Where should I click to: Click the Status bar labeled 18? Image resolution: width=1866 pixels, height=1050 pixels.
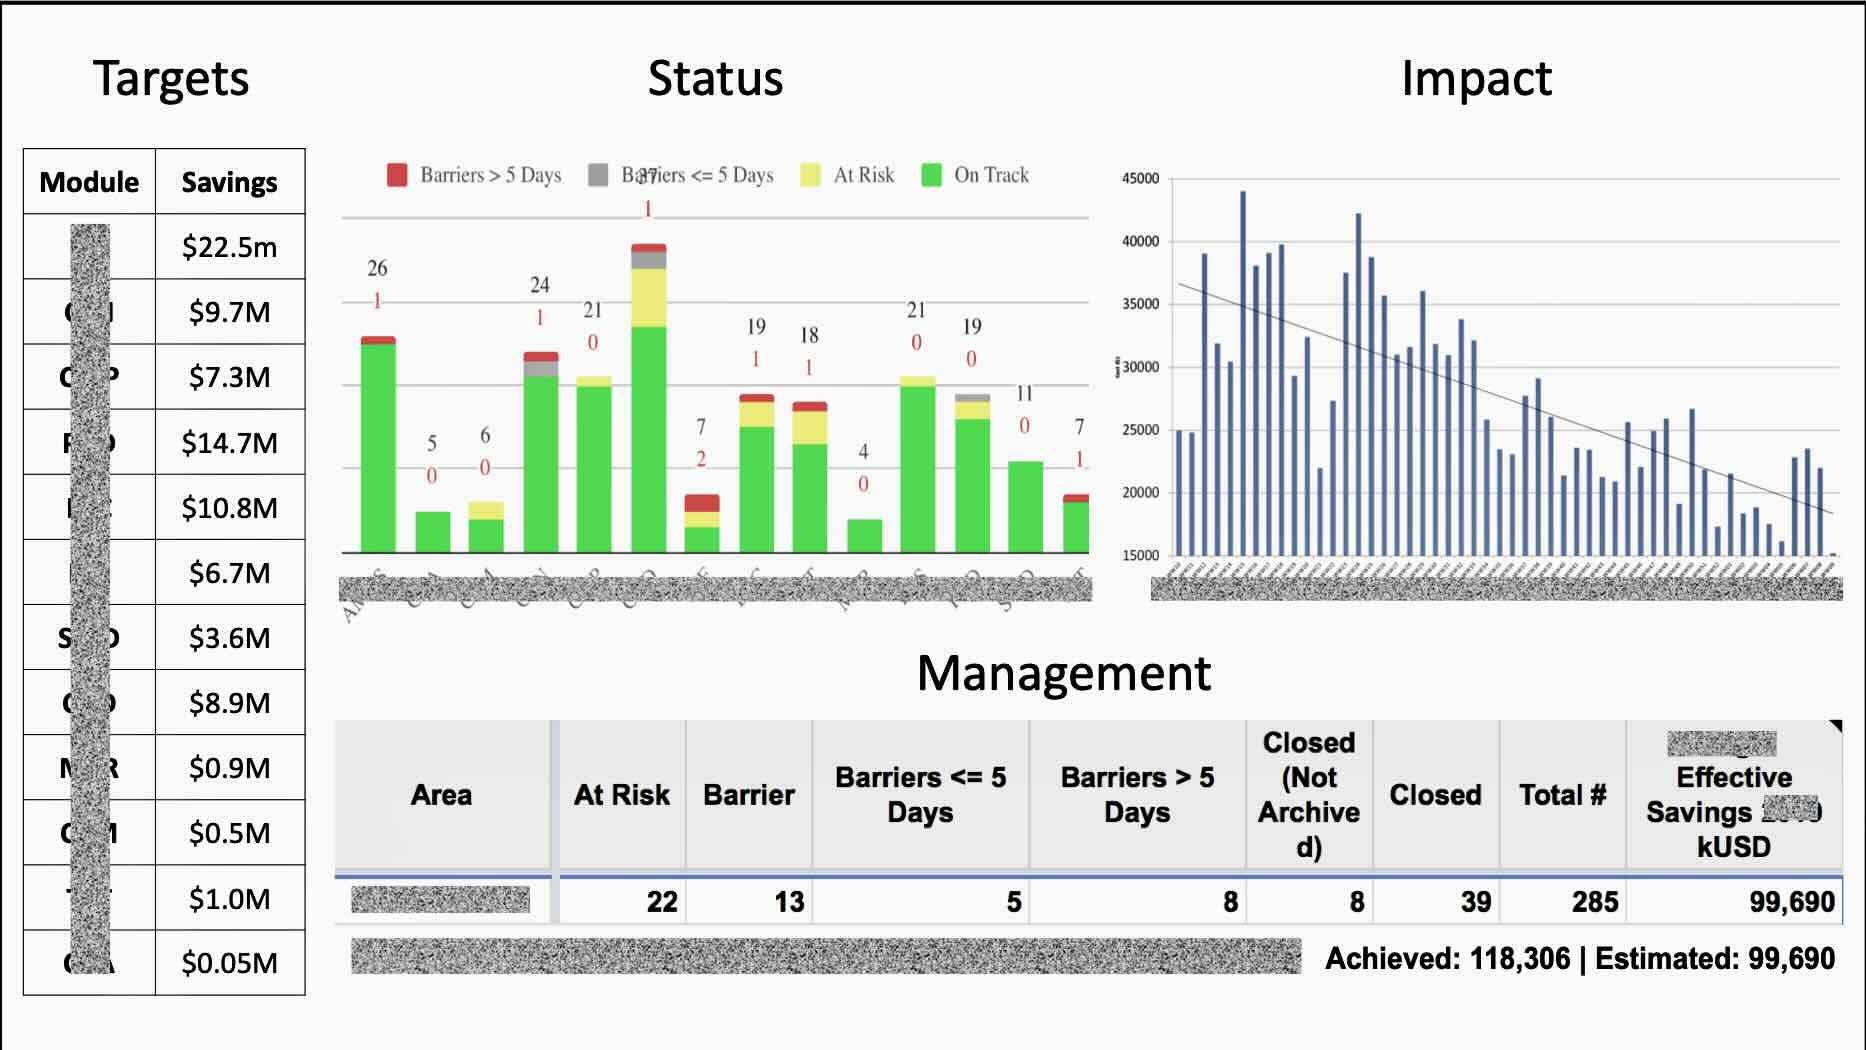810,477
